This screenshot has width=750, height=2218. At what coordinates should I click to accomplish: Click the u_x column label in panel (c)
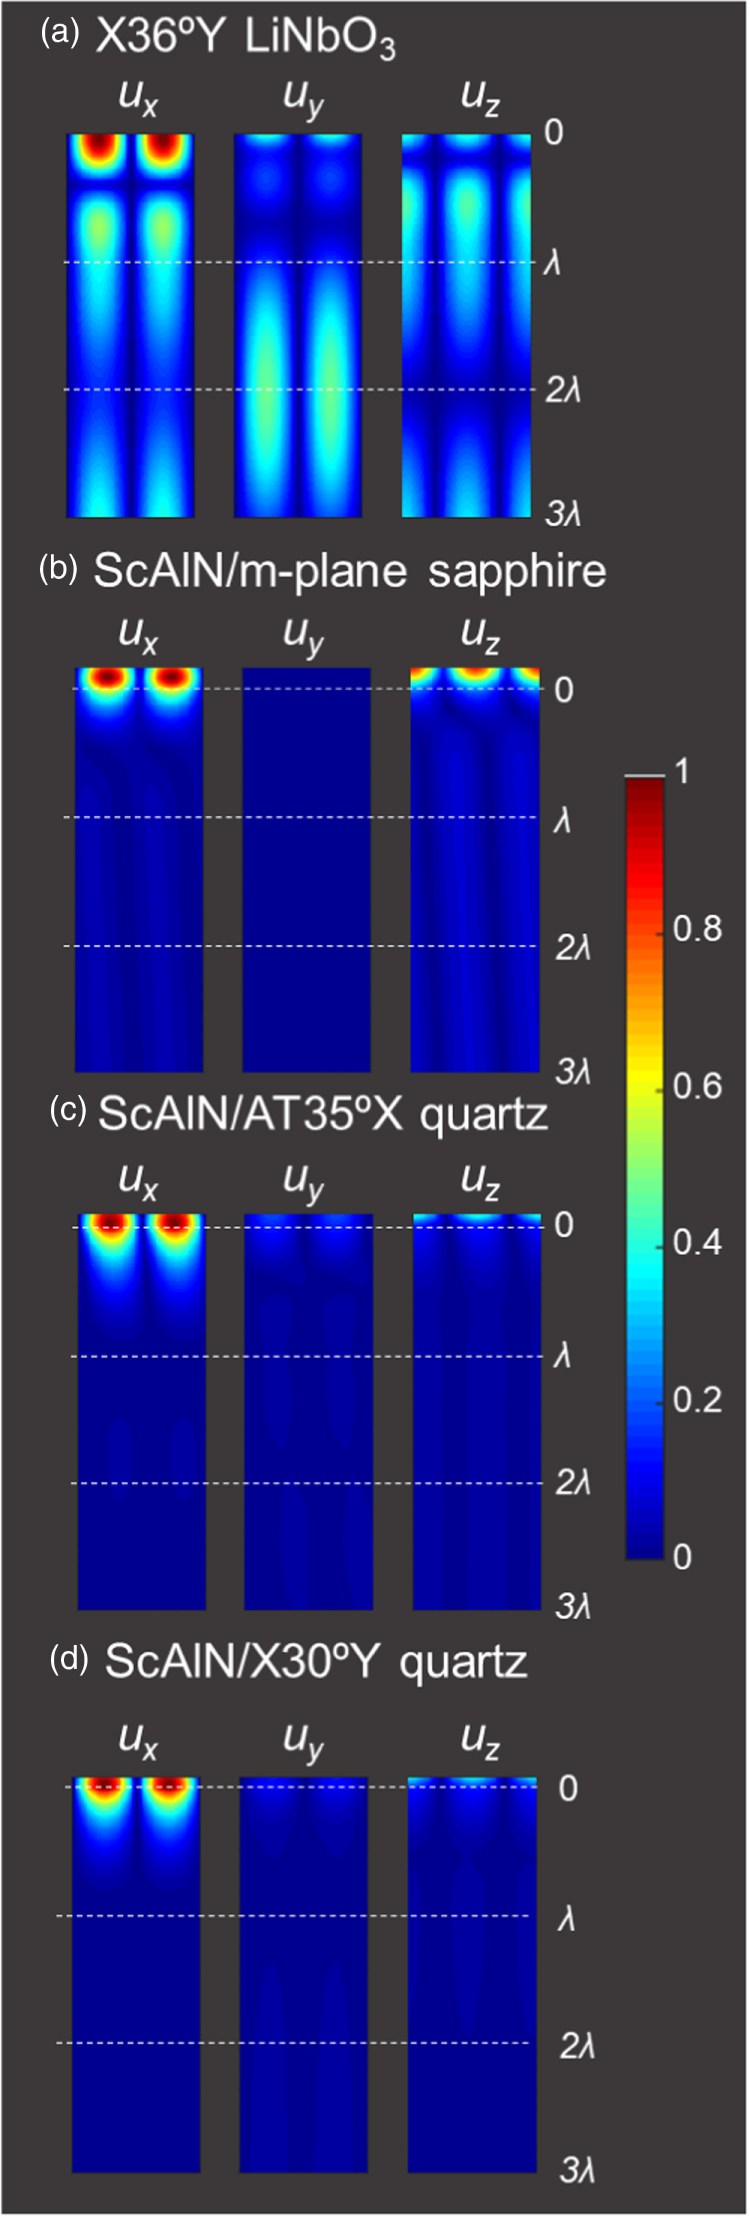pyautogui.click(x=138, y=1181)
